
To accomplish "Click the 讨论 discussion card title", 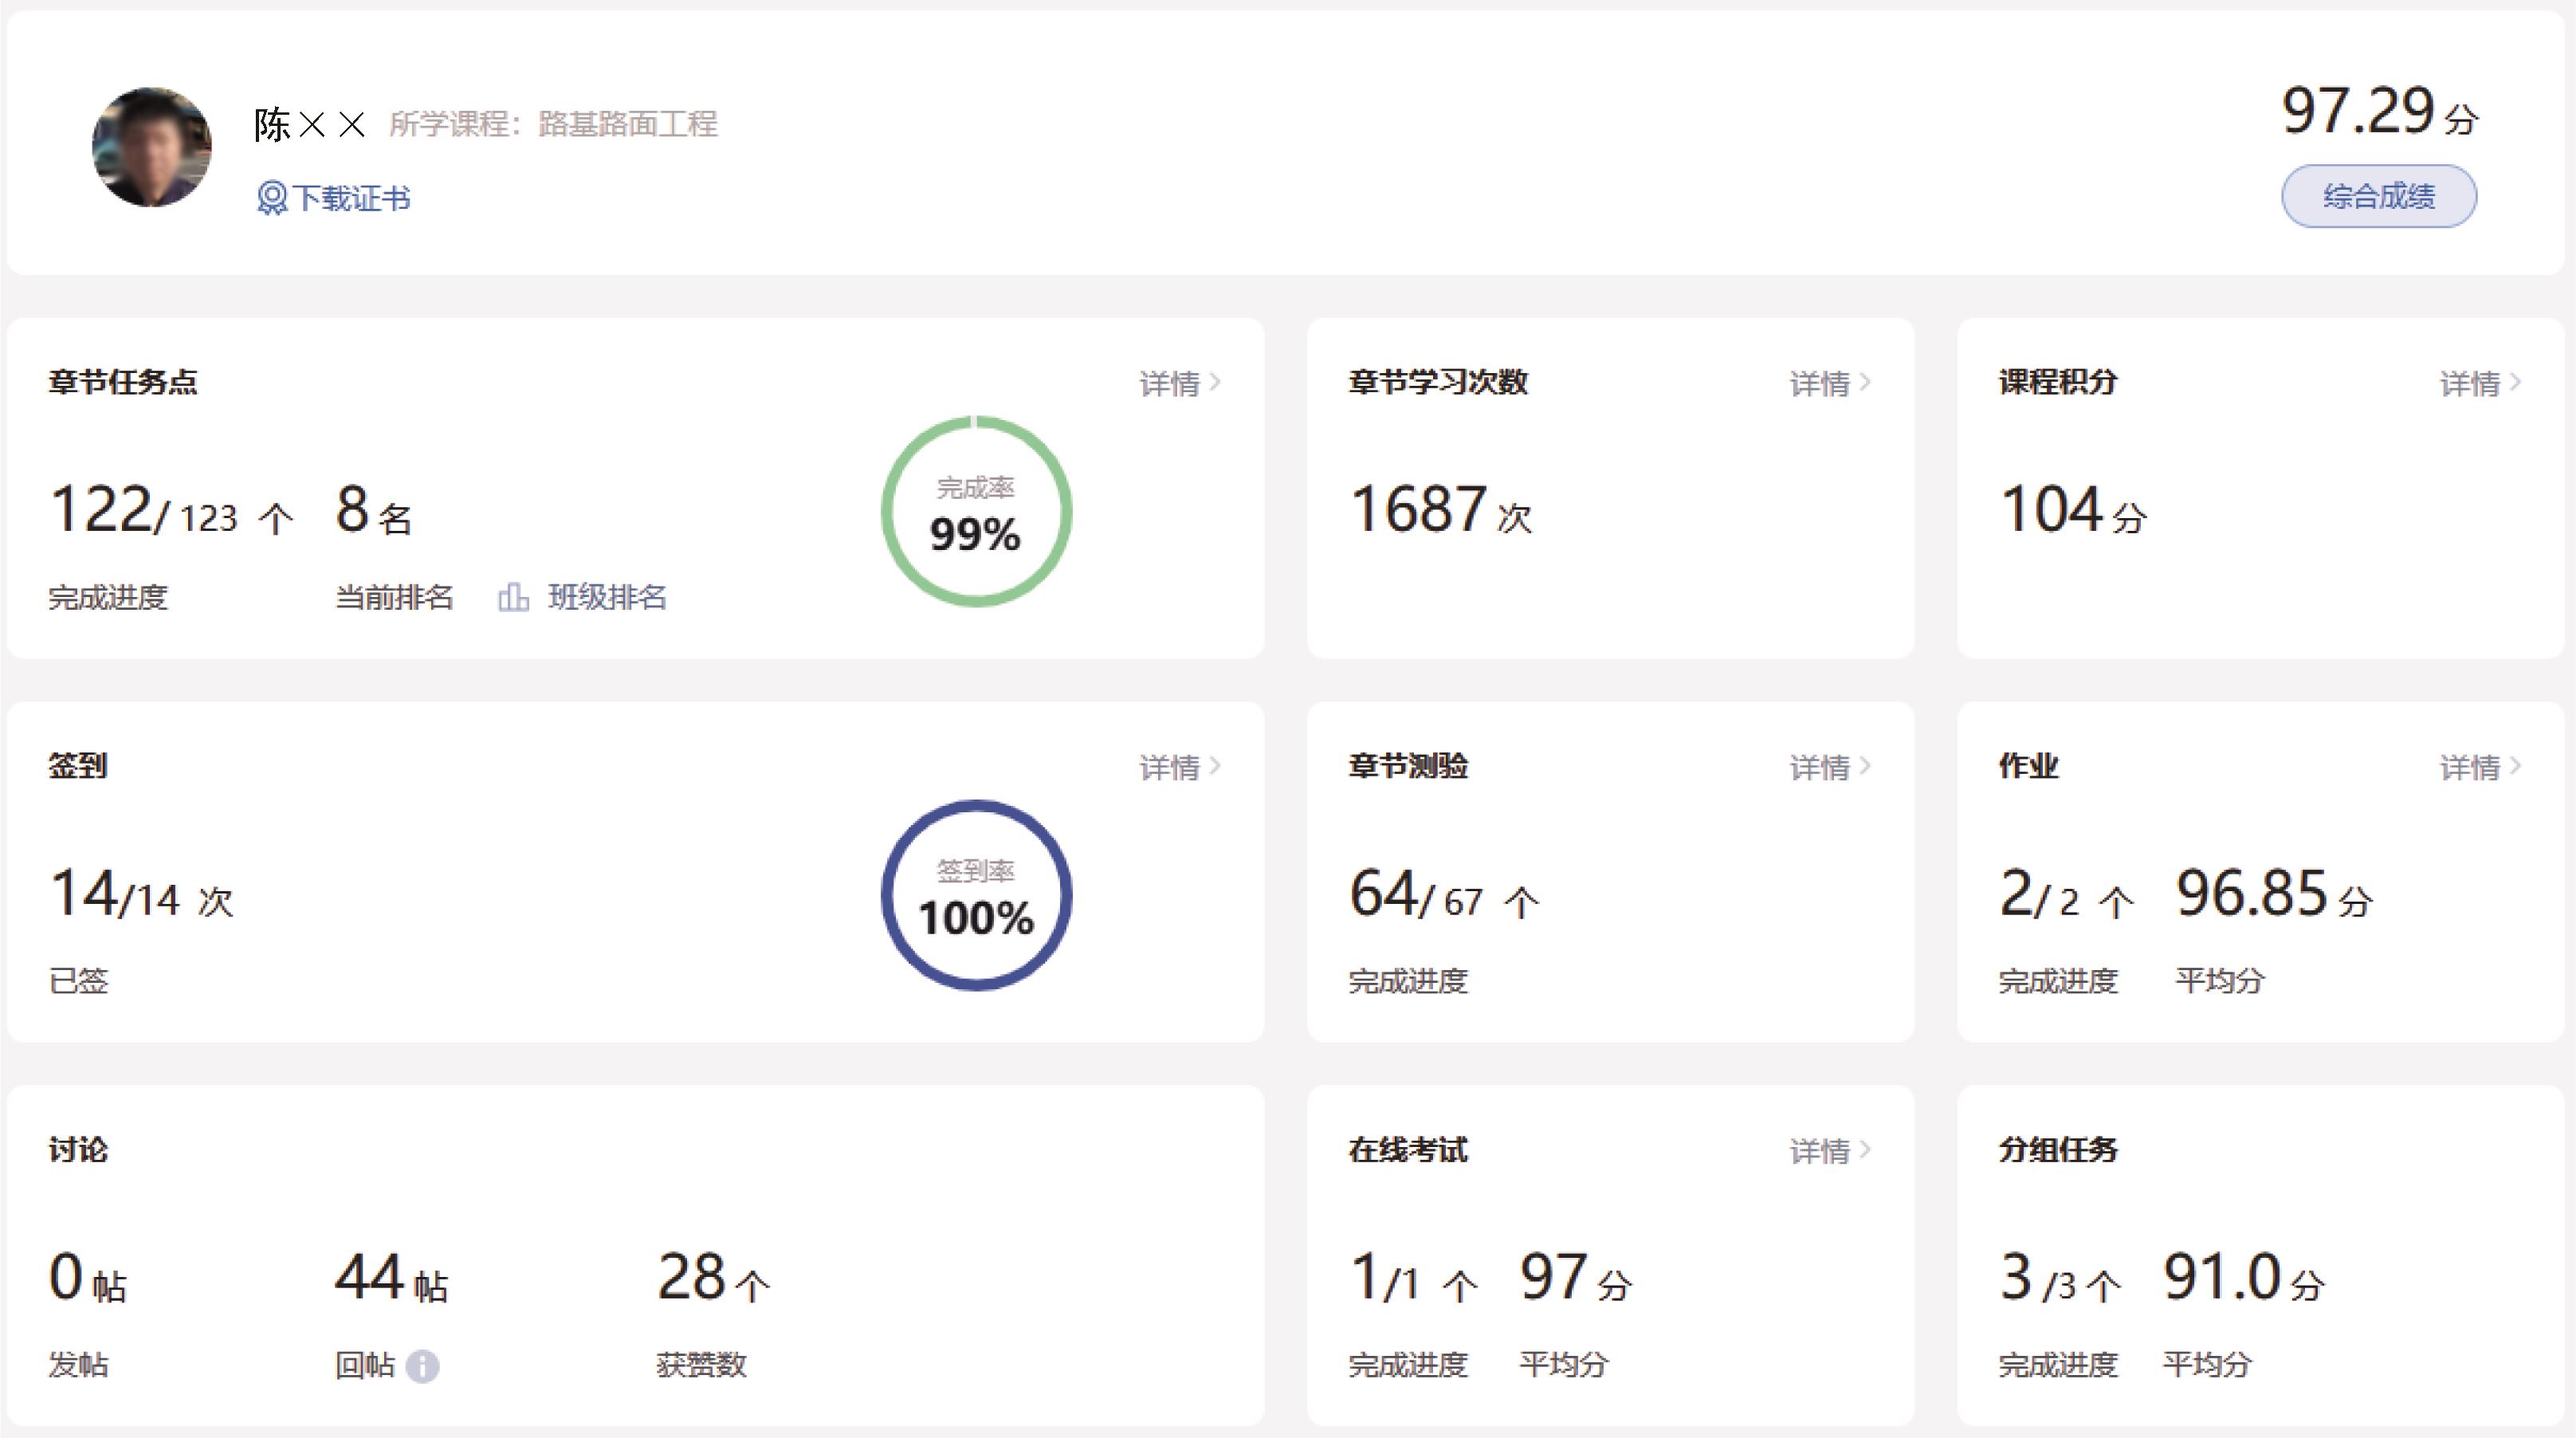I will [x=78, y=1150].
